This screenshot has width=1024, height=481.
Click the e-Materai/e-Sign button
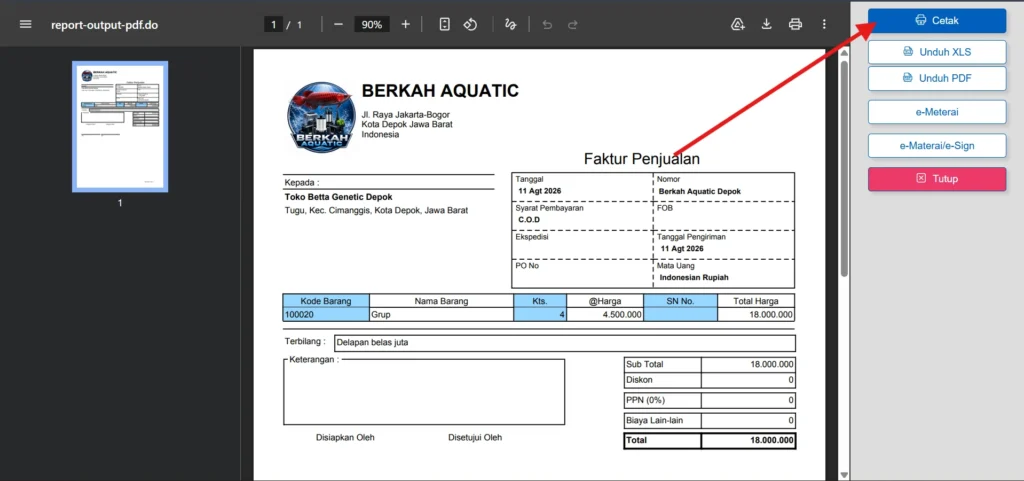937,146
